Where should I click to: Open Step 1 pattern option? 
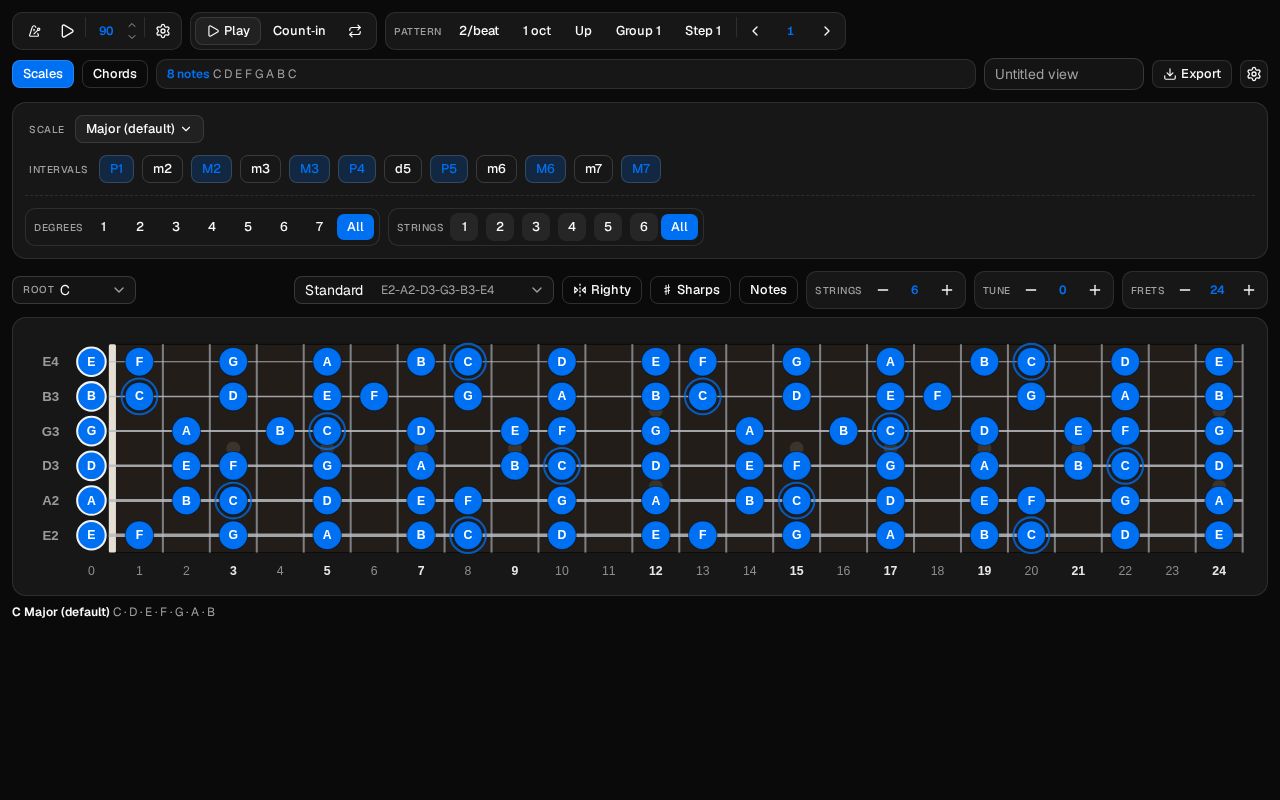(703, 31)
